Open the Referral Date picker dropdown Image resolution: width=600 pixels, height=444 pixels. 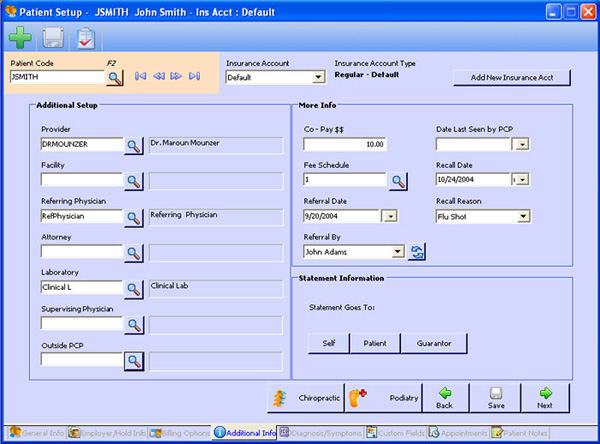(390, 216)
